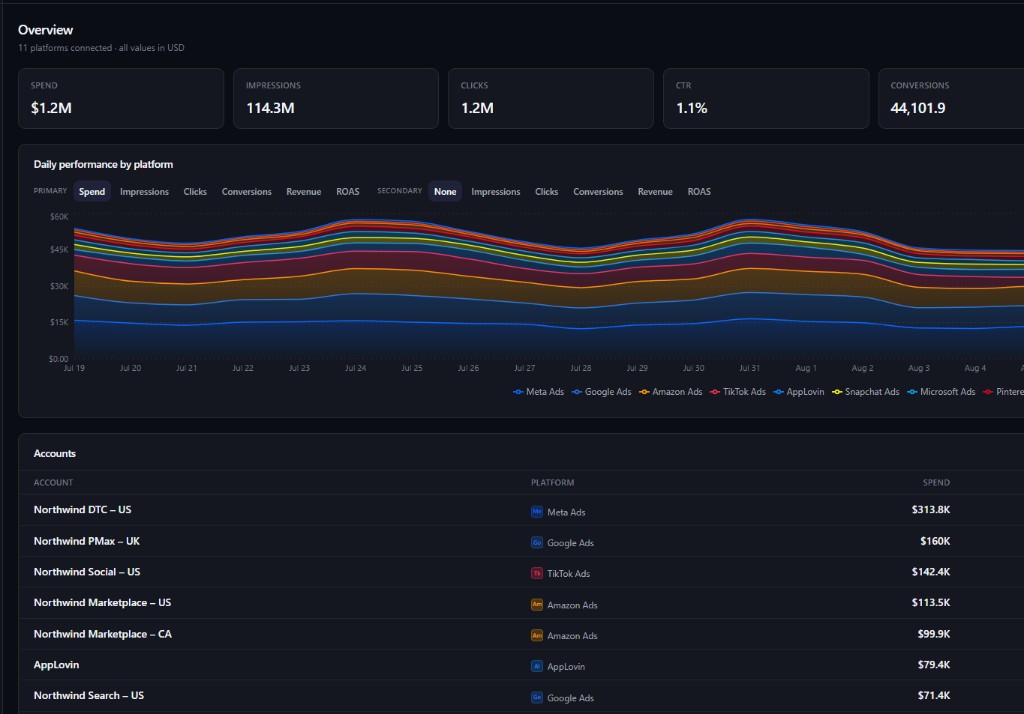Select Spend as the primary metric

click(x=92, y=191)
